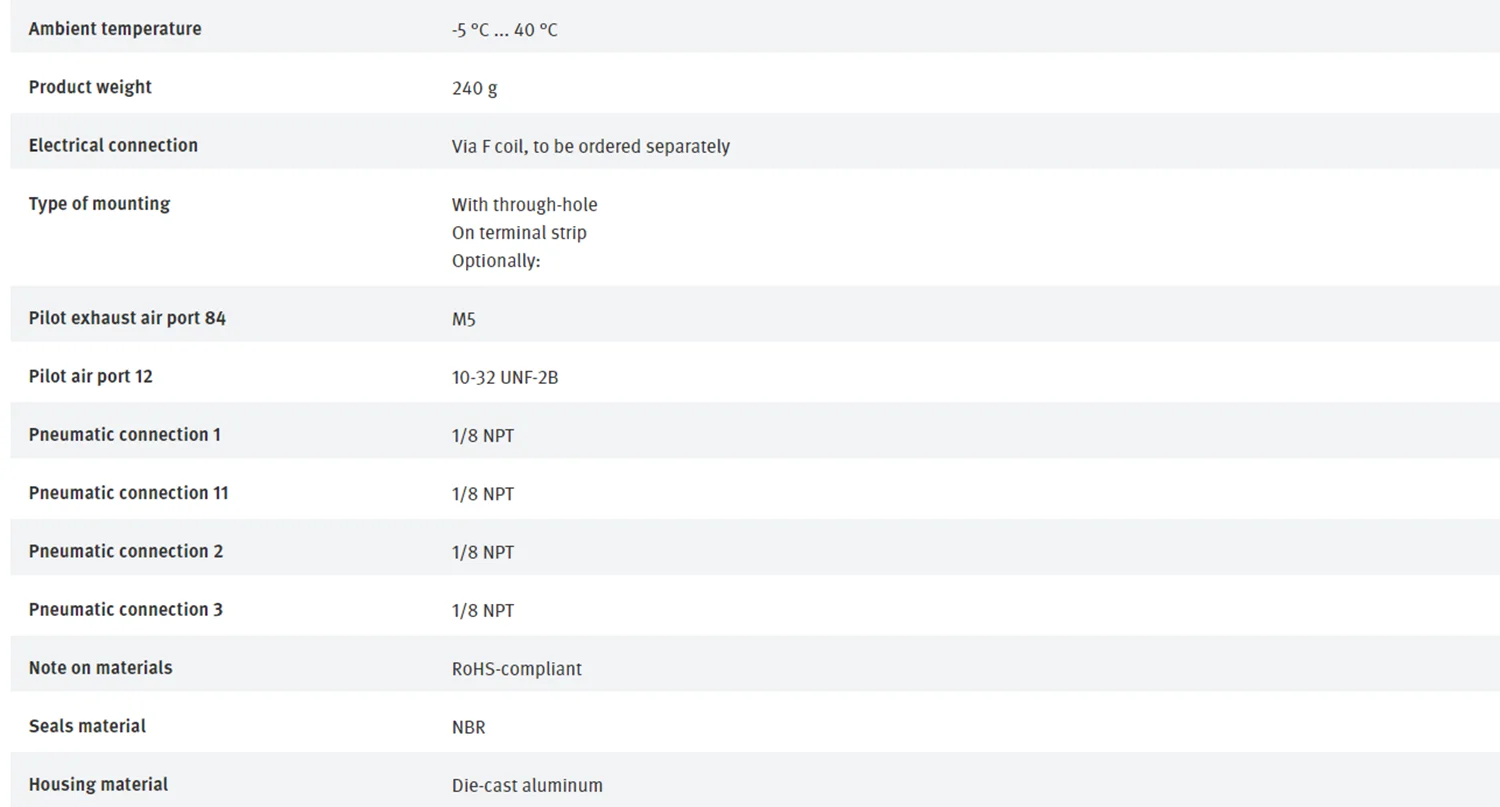Click the Pneumatic connection 1 label
Viewport: 1500px width, 807px height.
tap(125, 435)
